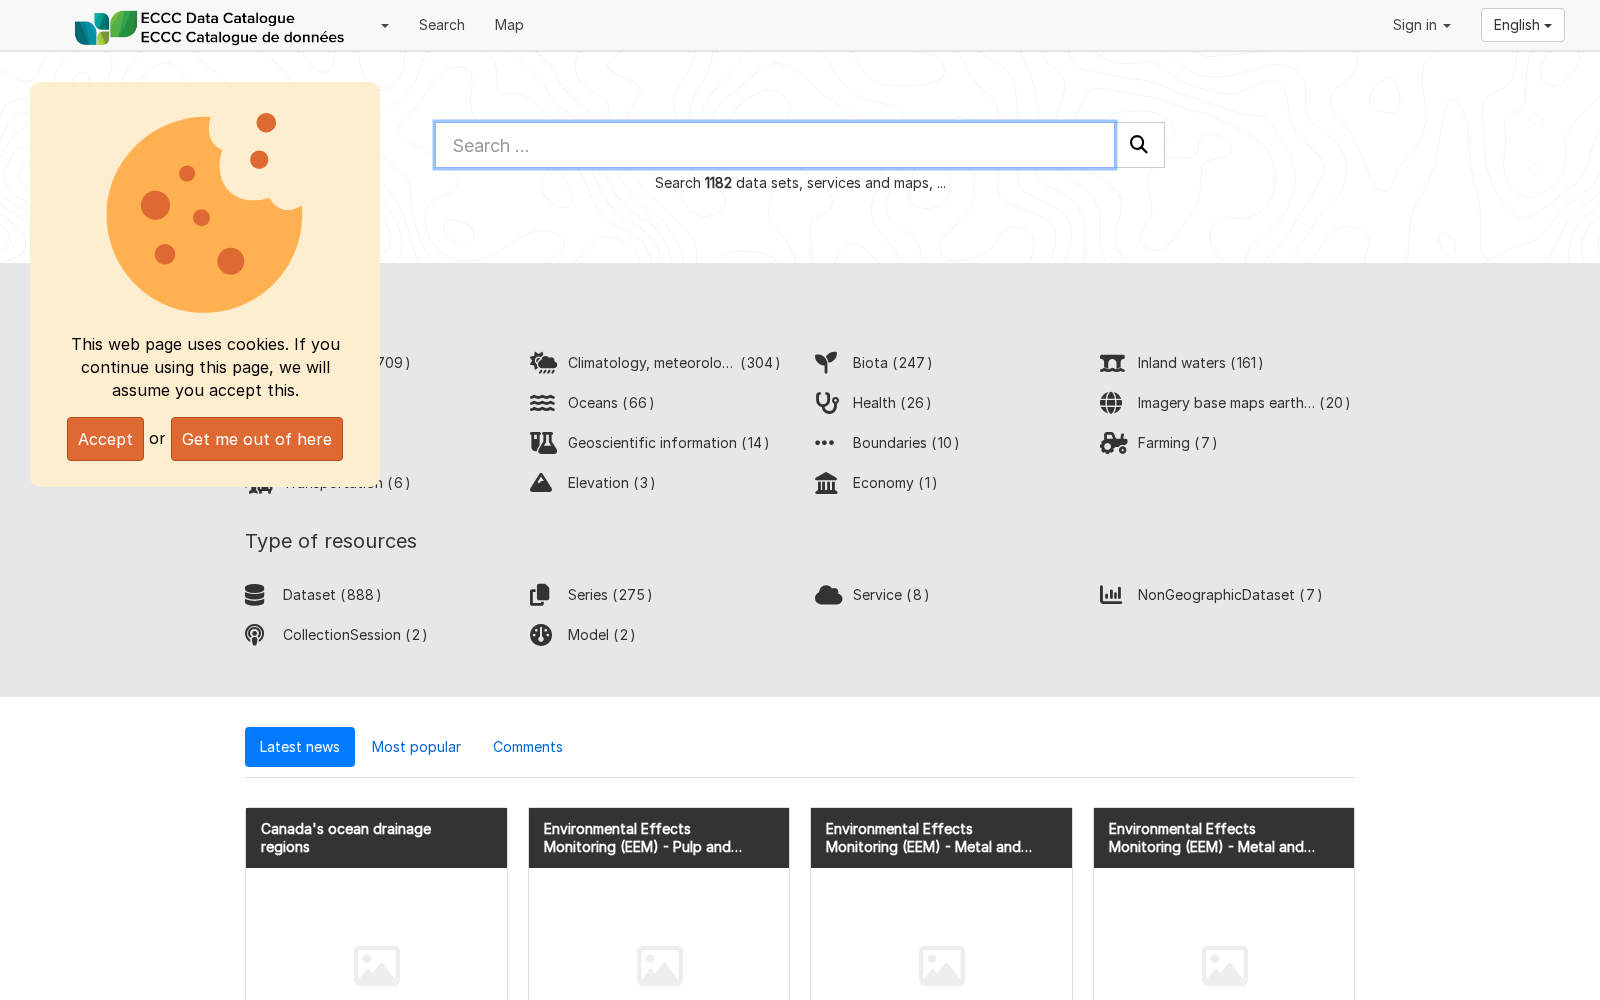Click the magnifier search button
This screenshot has width=1600, height=1000.
click(1139, 145)
